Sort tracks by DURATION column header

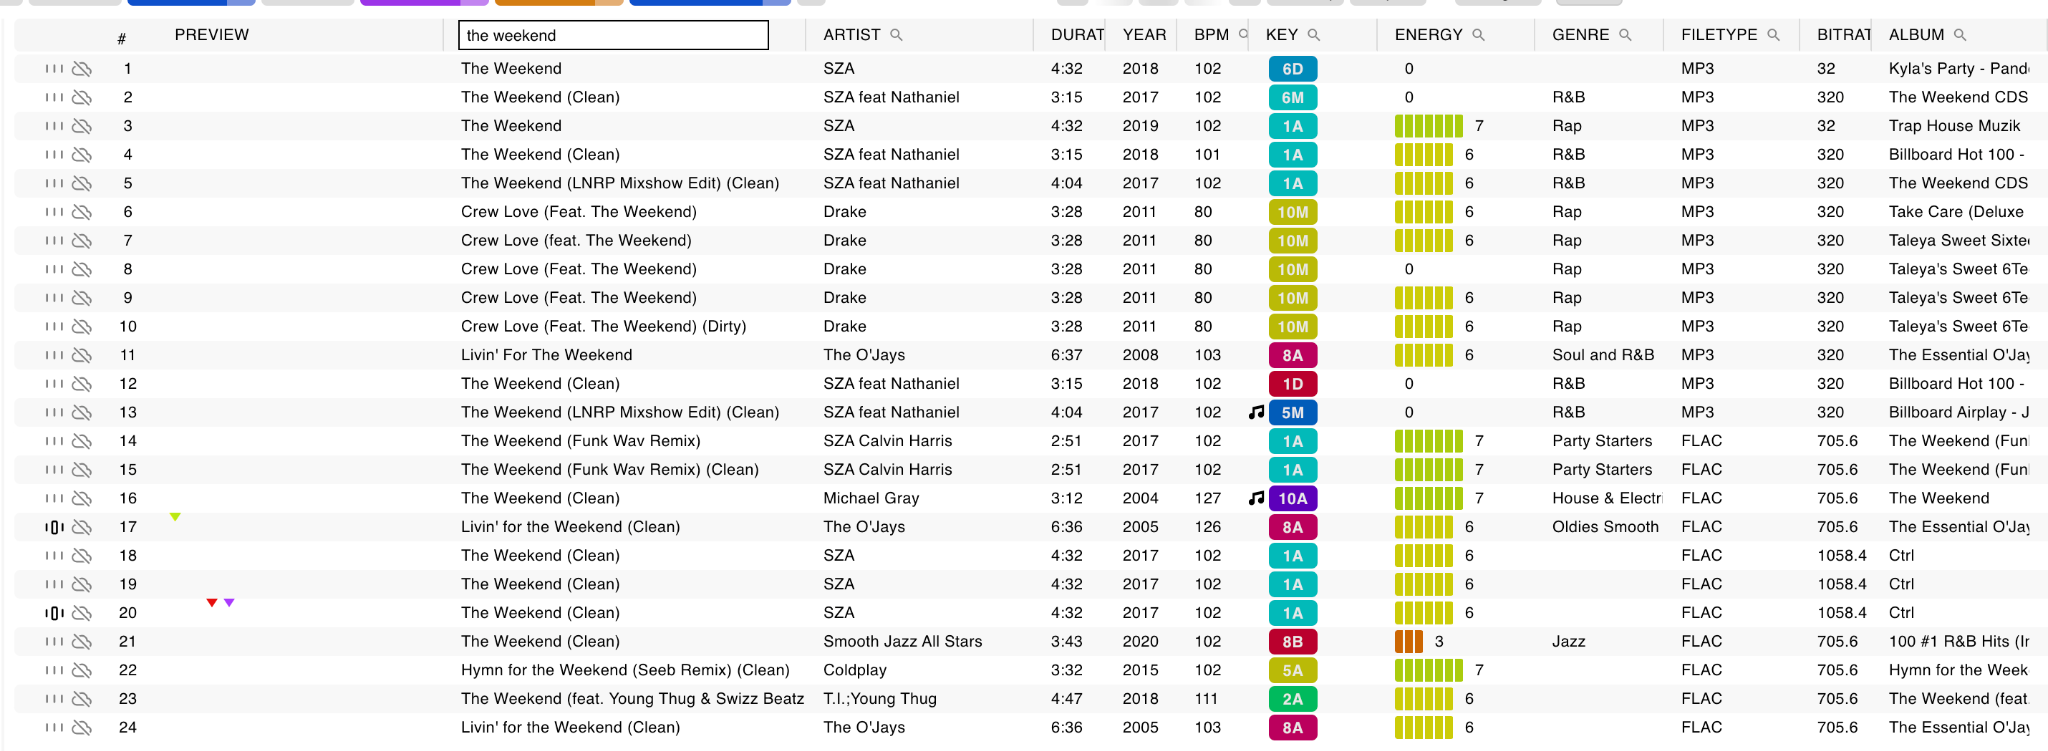point(1076,35)
